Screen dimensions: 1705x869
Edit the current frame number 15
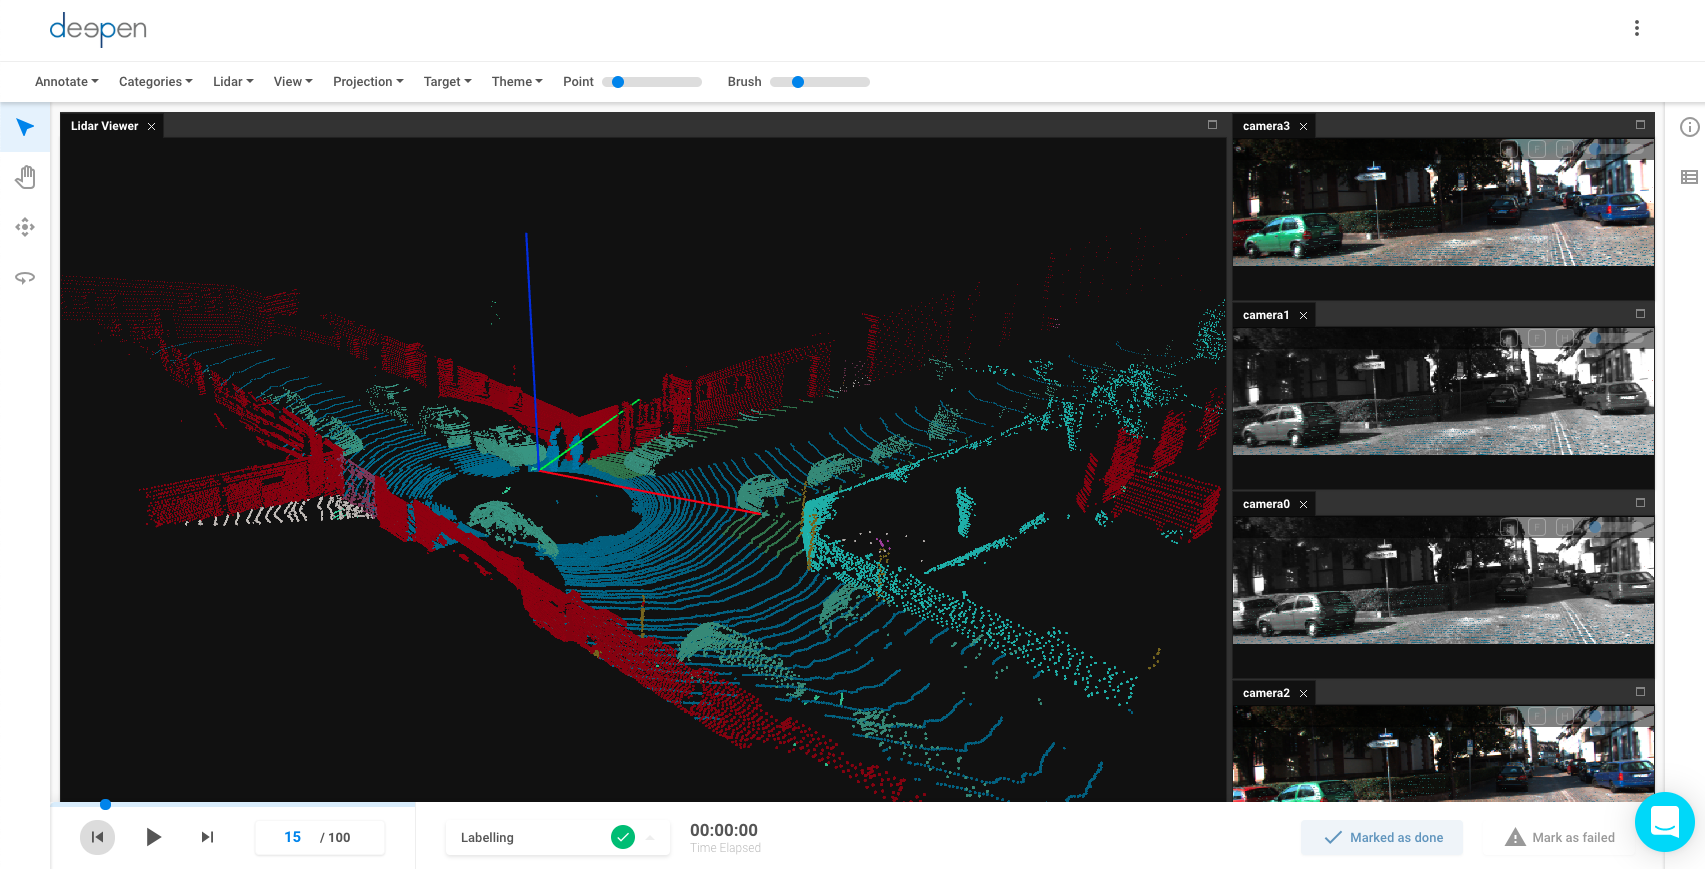click(292, 837)
